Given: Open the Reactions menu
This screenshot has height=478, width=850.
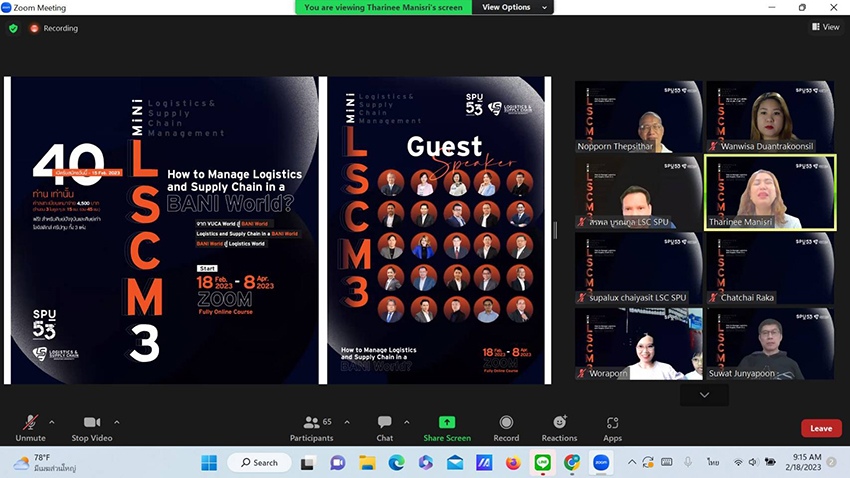Looking at the screenshot, I should pyautogui.click(x=559, y=428).
